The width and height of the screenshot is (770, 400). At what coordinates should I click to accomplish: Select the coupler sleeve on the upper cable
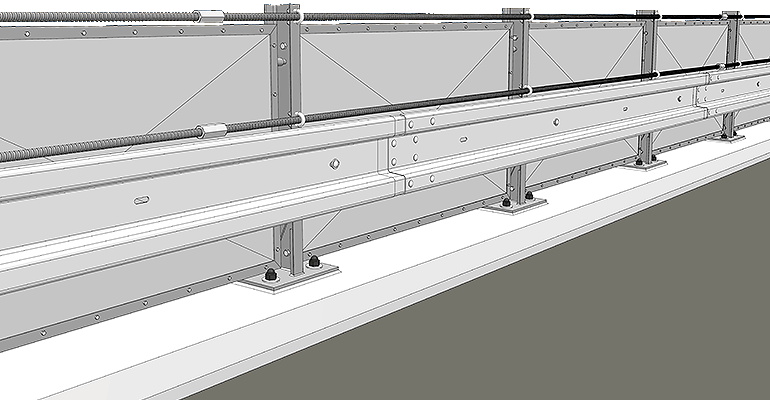[x=209, y=17]
